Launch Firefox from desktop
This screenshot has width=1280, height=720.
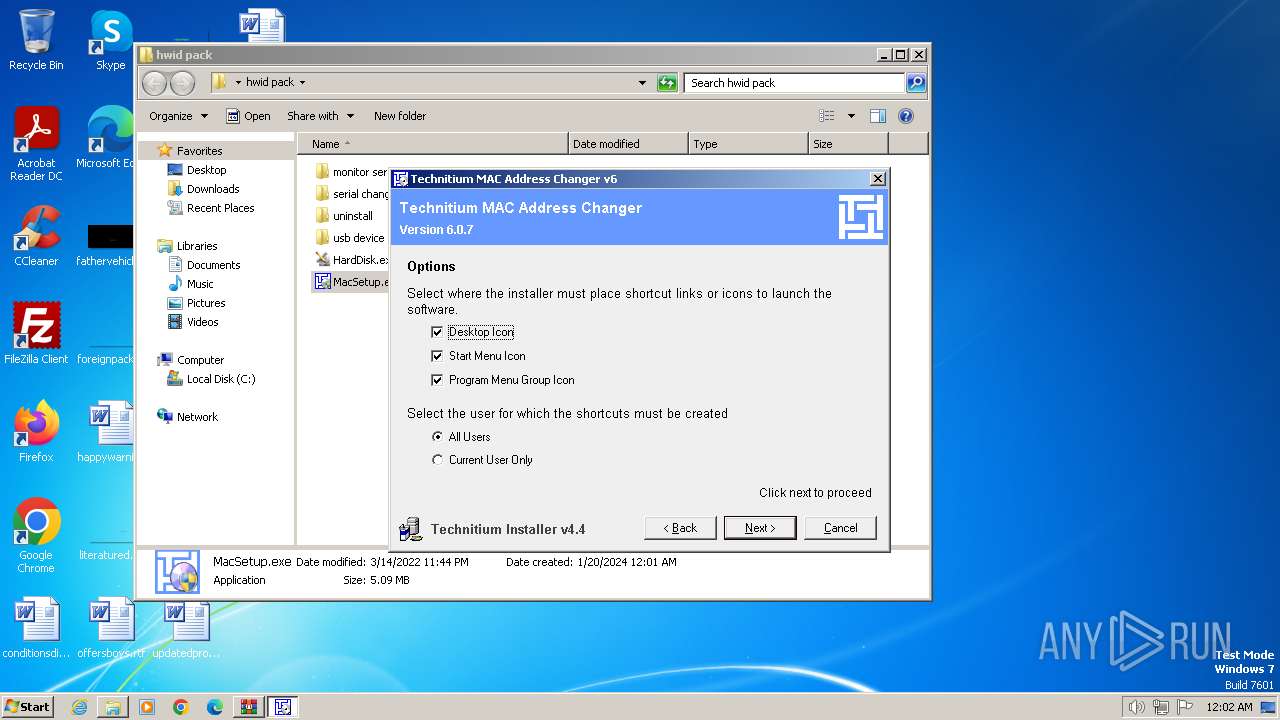coord(36,431)
